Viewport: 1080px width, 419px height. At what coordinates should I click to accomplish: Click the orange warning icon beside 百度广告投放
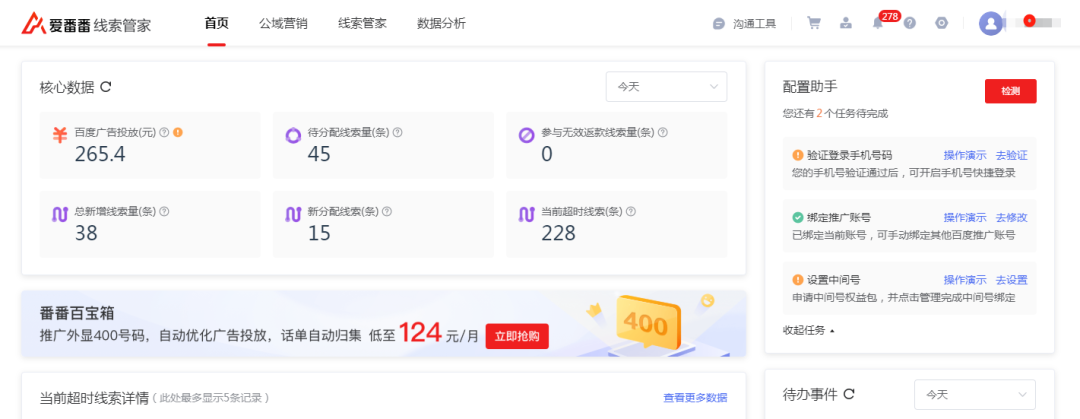[178, 132]
